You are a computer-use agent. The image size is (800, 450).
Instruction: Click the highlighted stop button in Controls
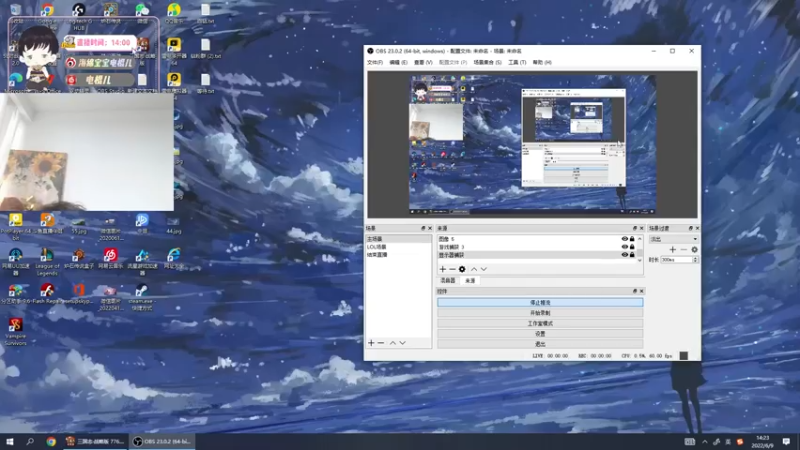(x=540, y=303)
